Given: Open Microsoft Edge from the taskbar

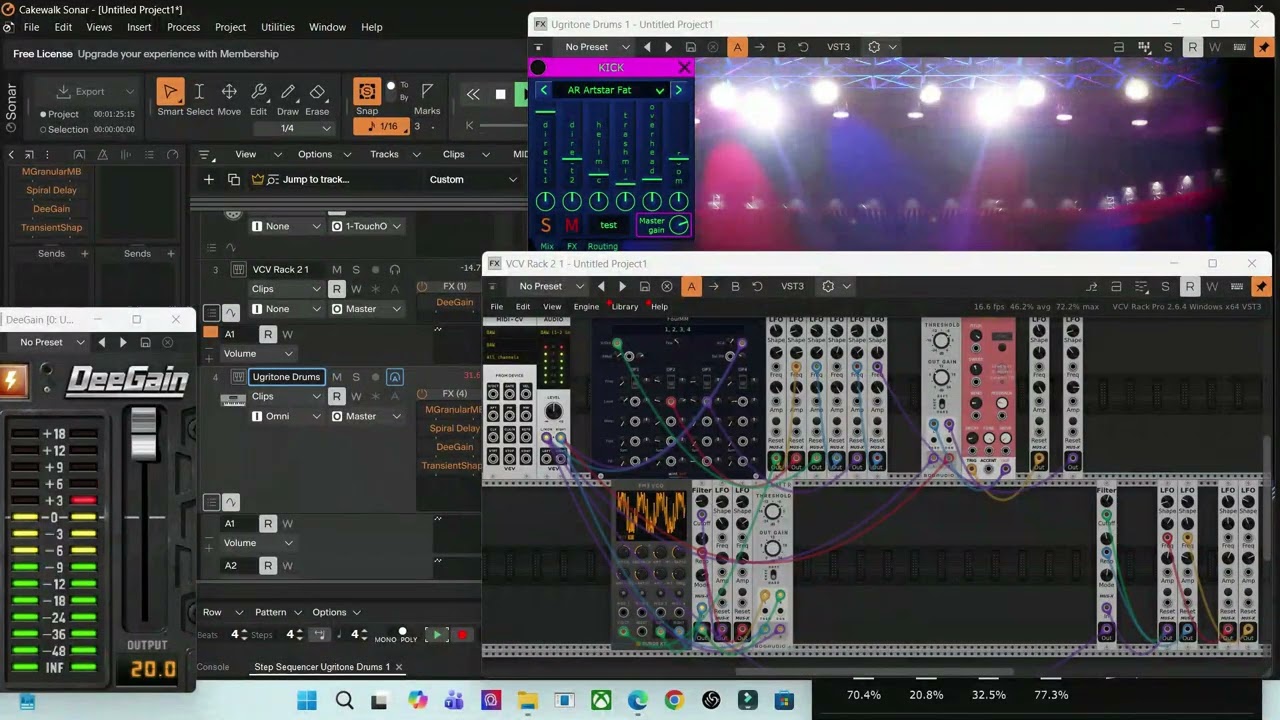Looking at the screenshot, I should [x=637, y=701].
